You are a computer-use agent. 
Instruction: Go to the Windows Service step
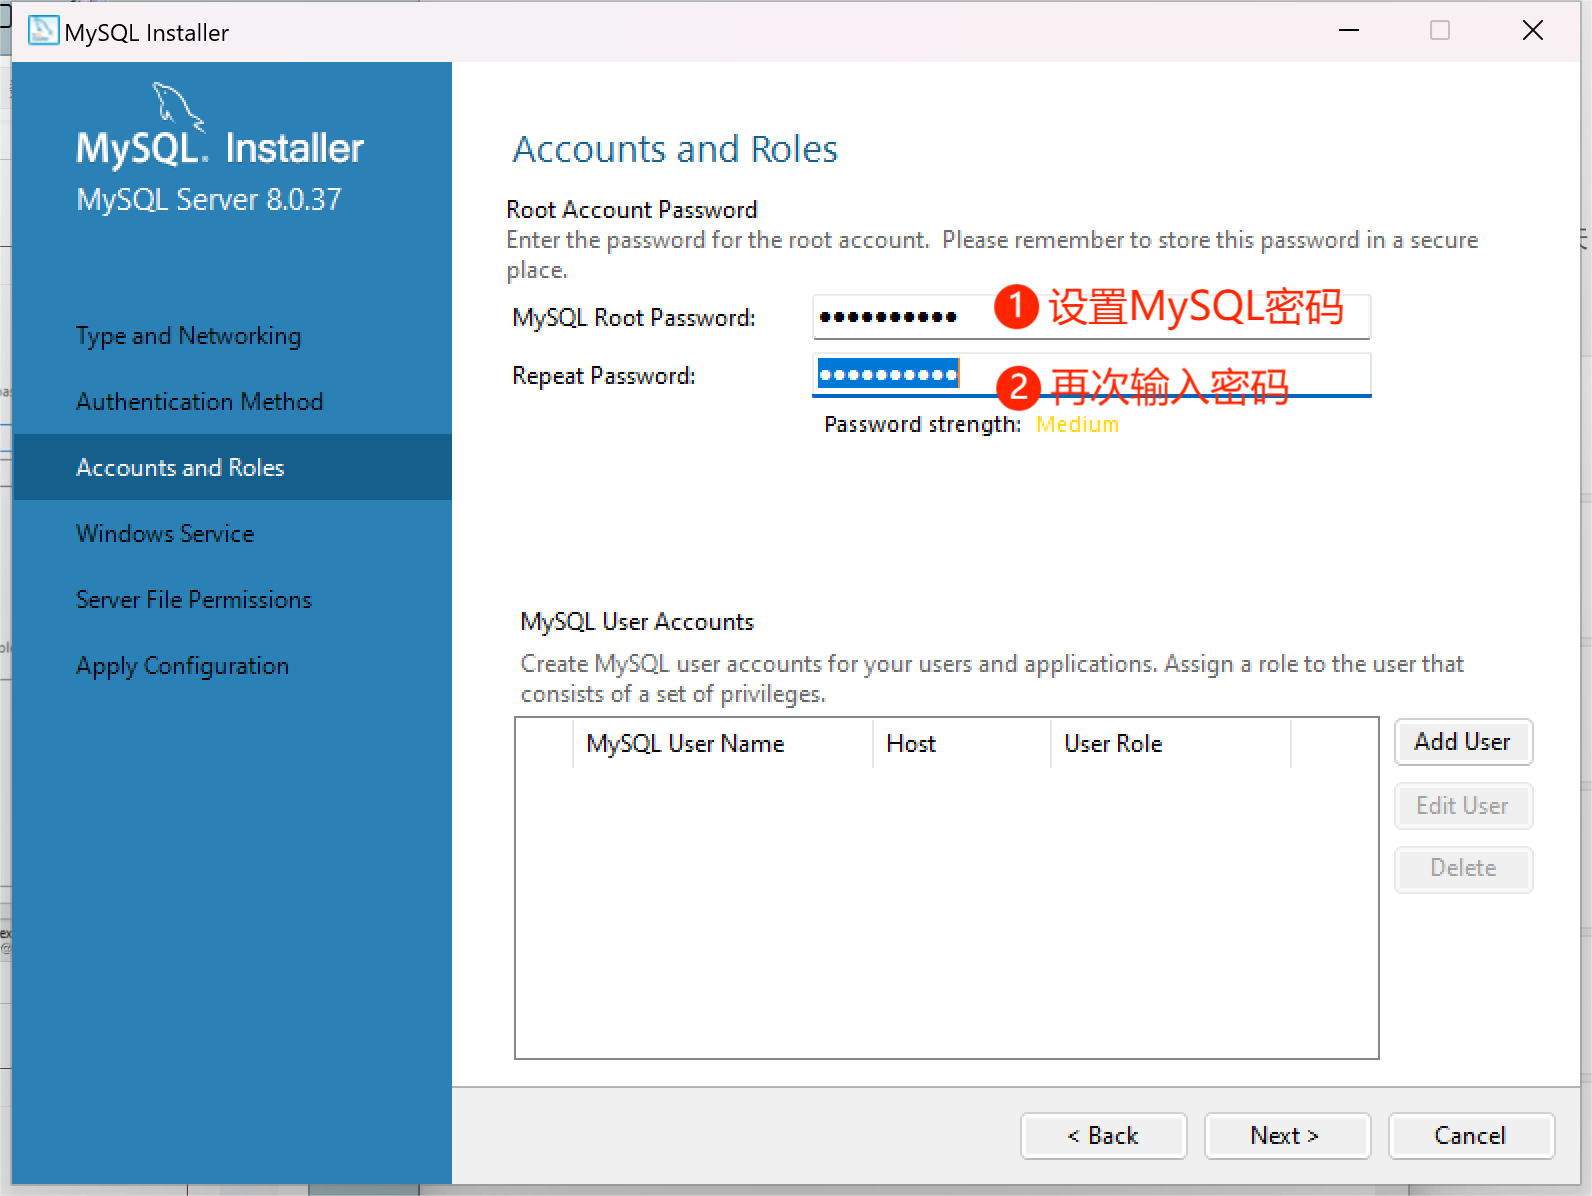point(165,534)
